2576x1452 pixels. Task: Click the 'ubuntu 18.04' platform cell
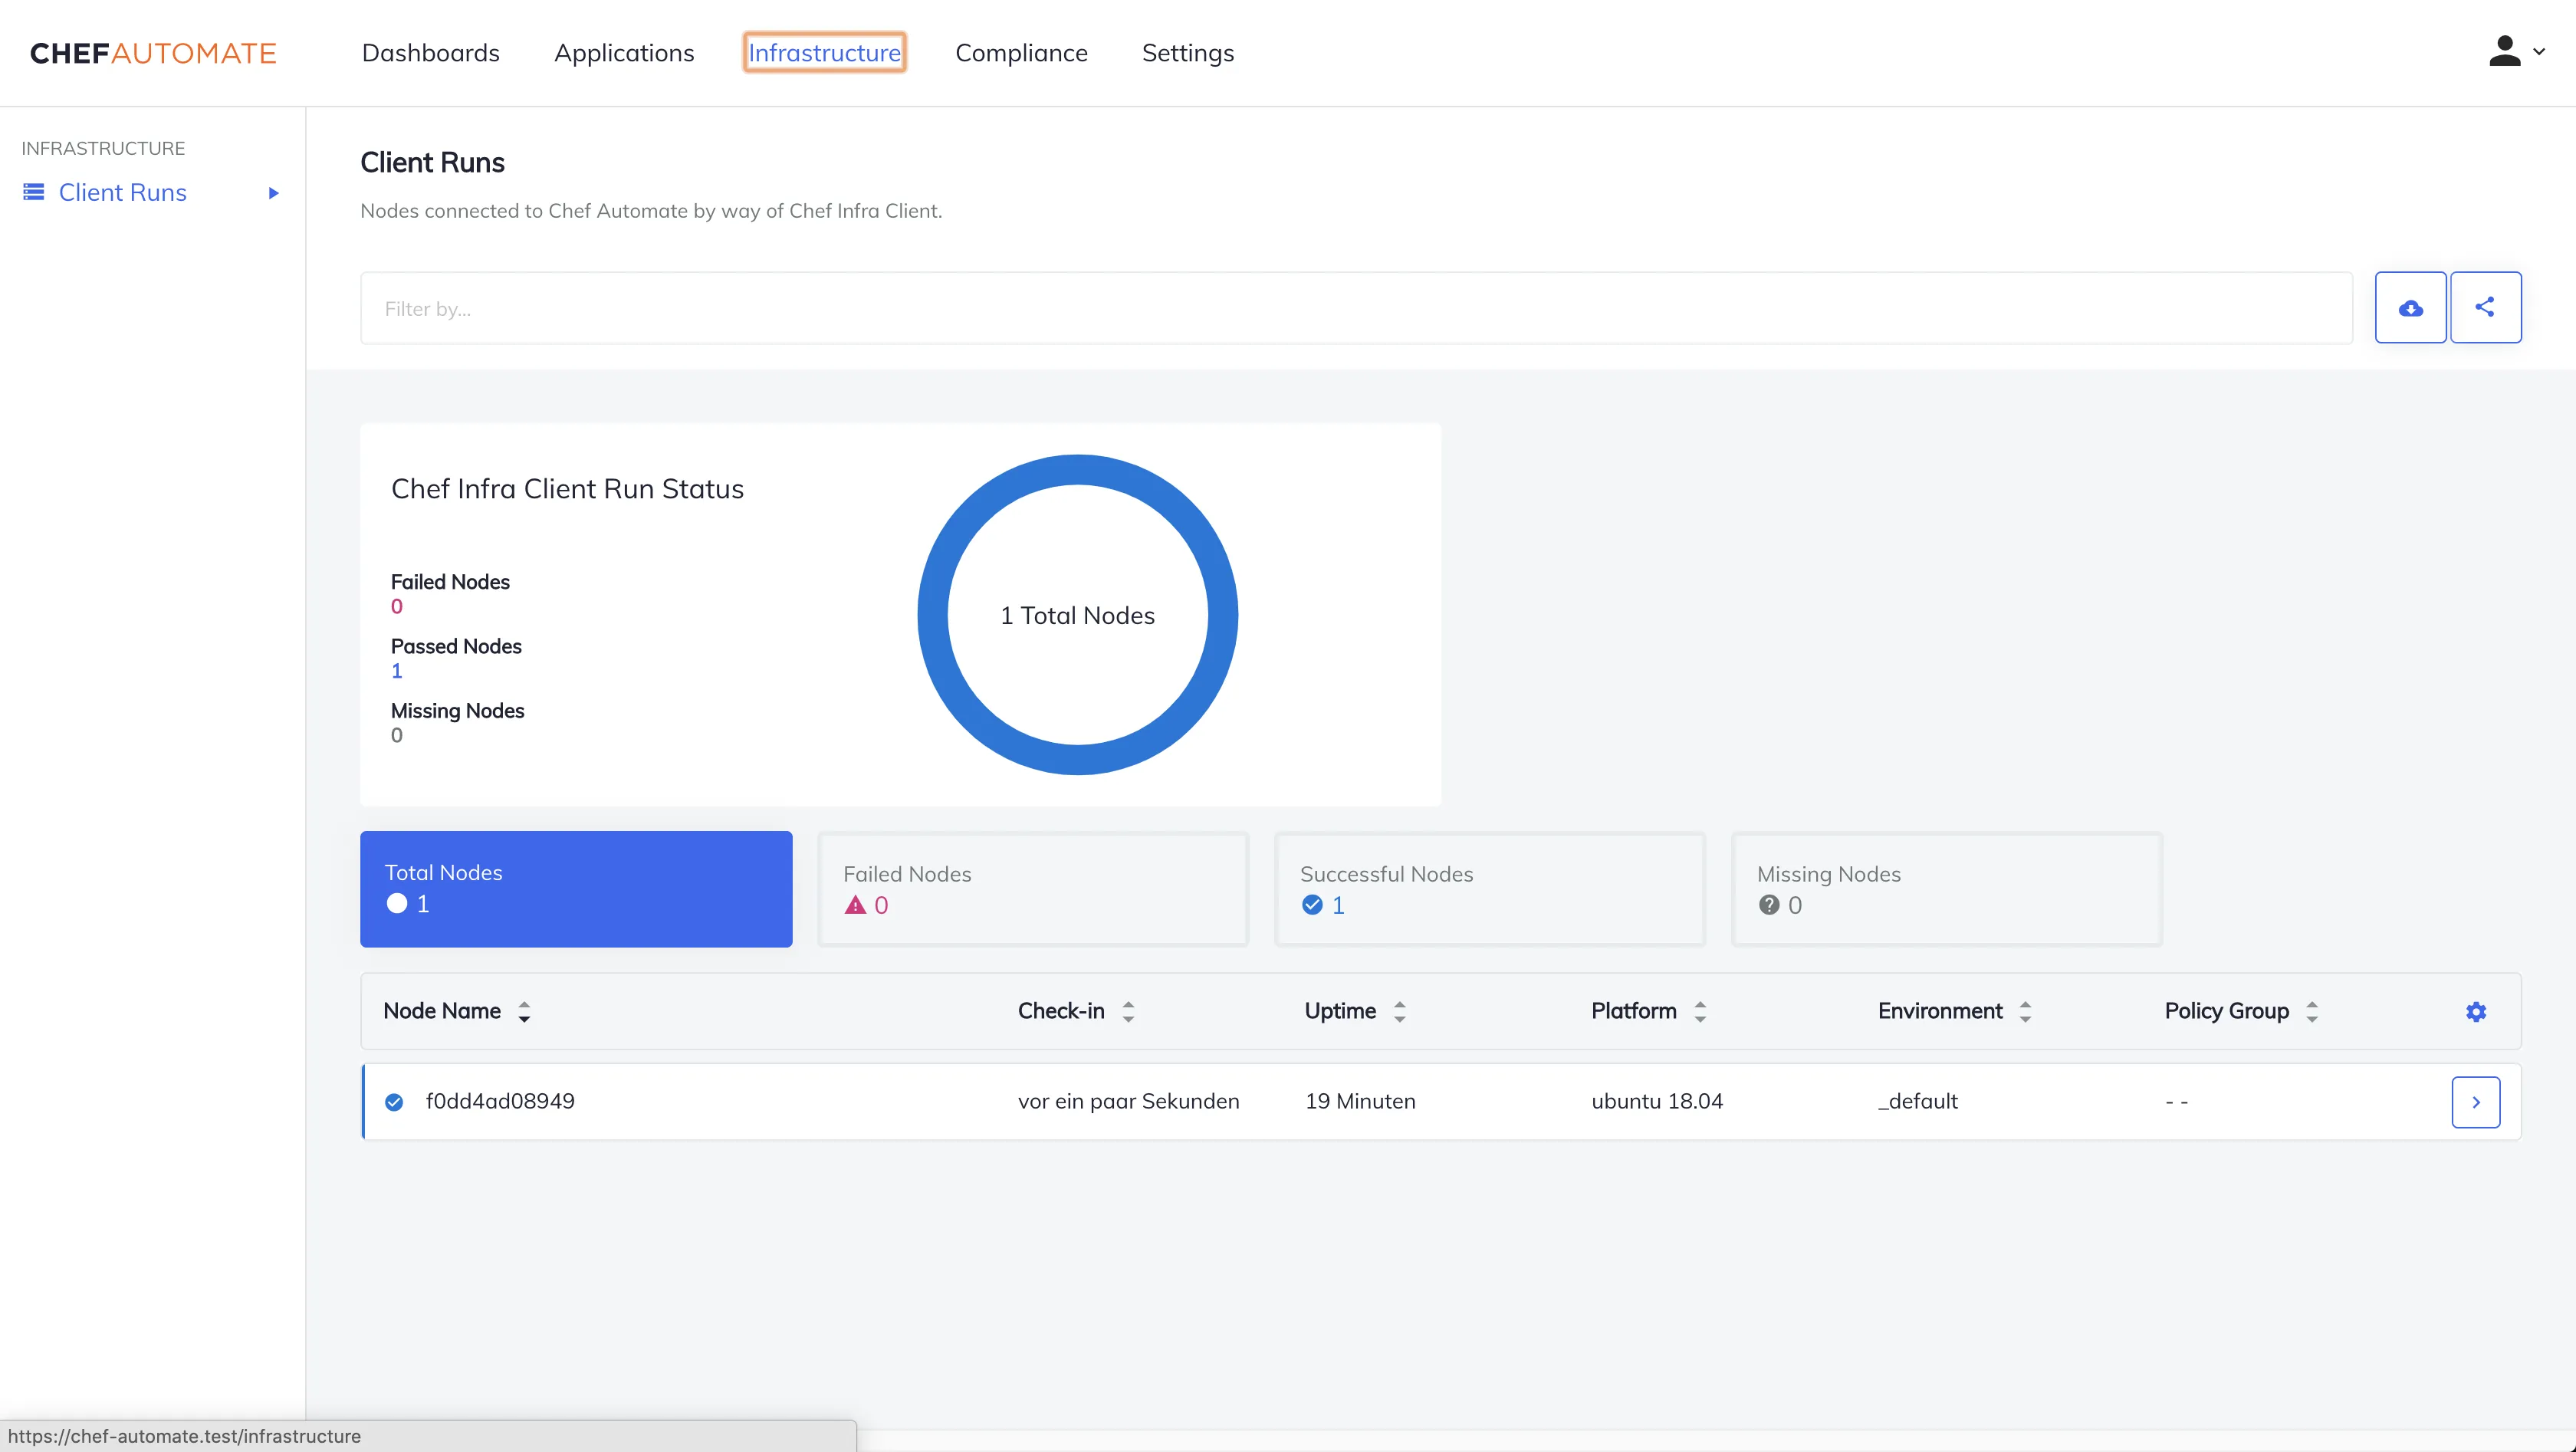coord(1657,1102)
